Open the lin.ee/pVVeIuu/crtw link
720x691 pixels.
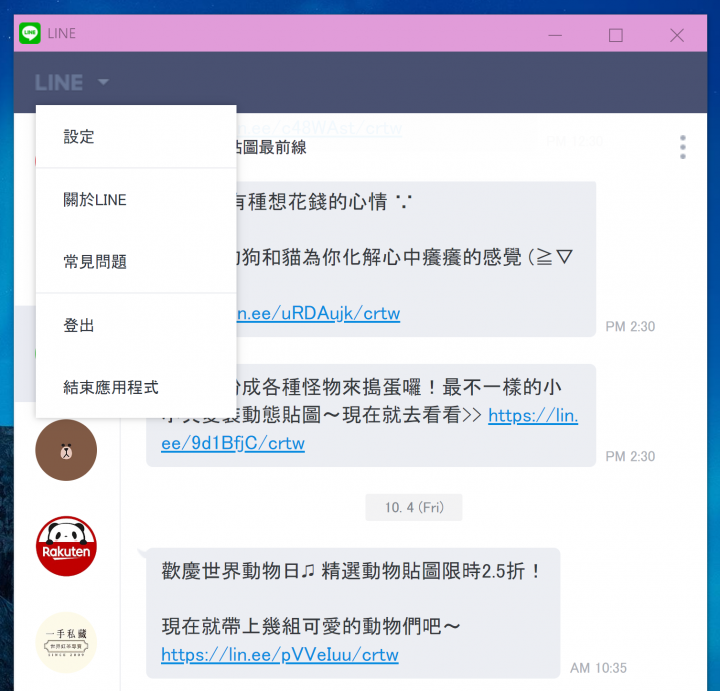280,654
